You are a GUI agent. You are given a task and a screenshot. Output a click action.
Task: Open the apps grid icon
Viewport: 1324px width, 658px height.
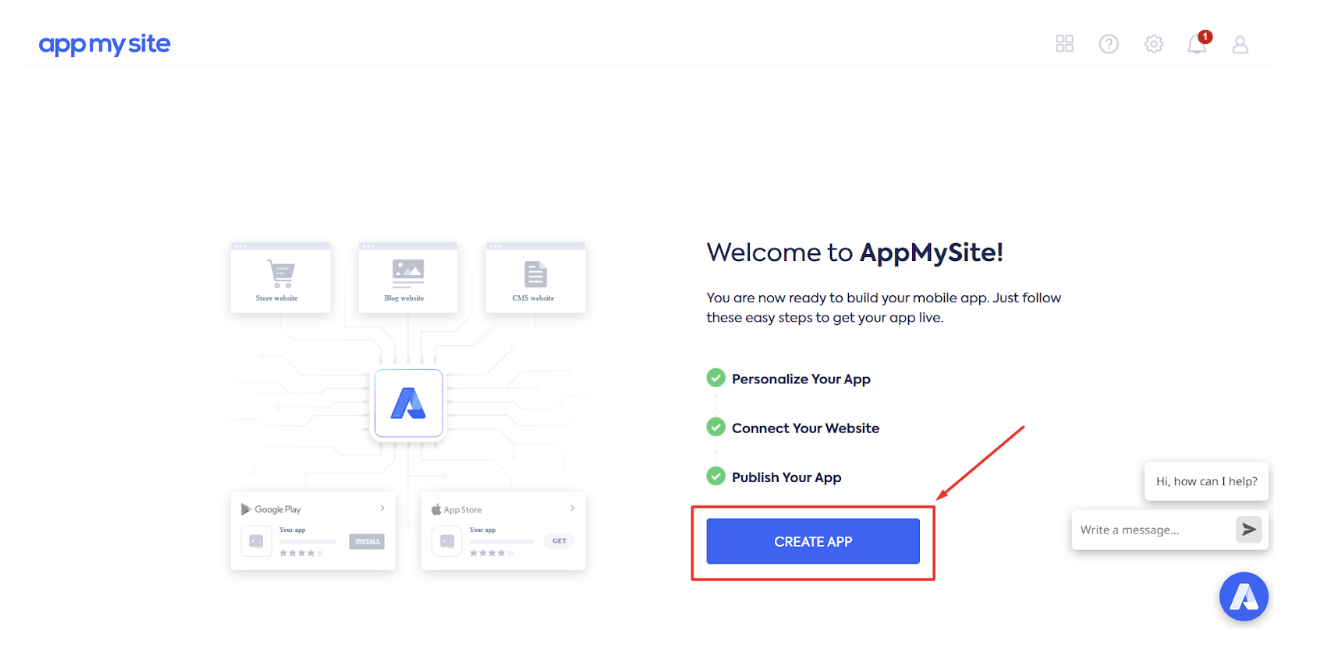[x=1064, y=44]
